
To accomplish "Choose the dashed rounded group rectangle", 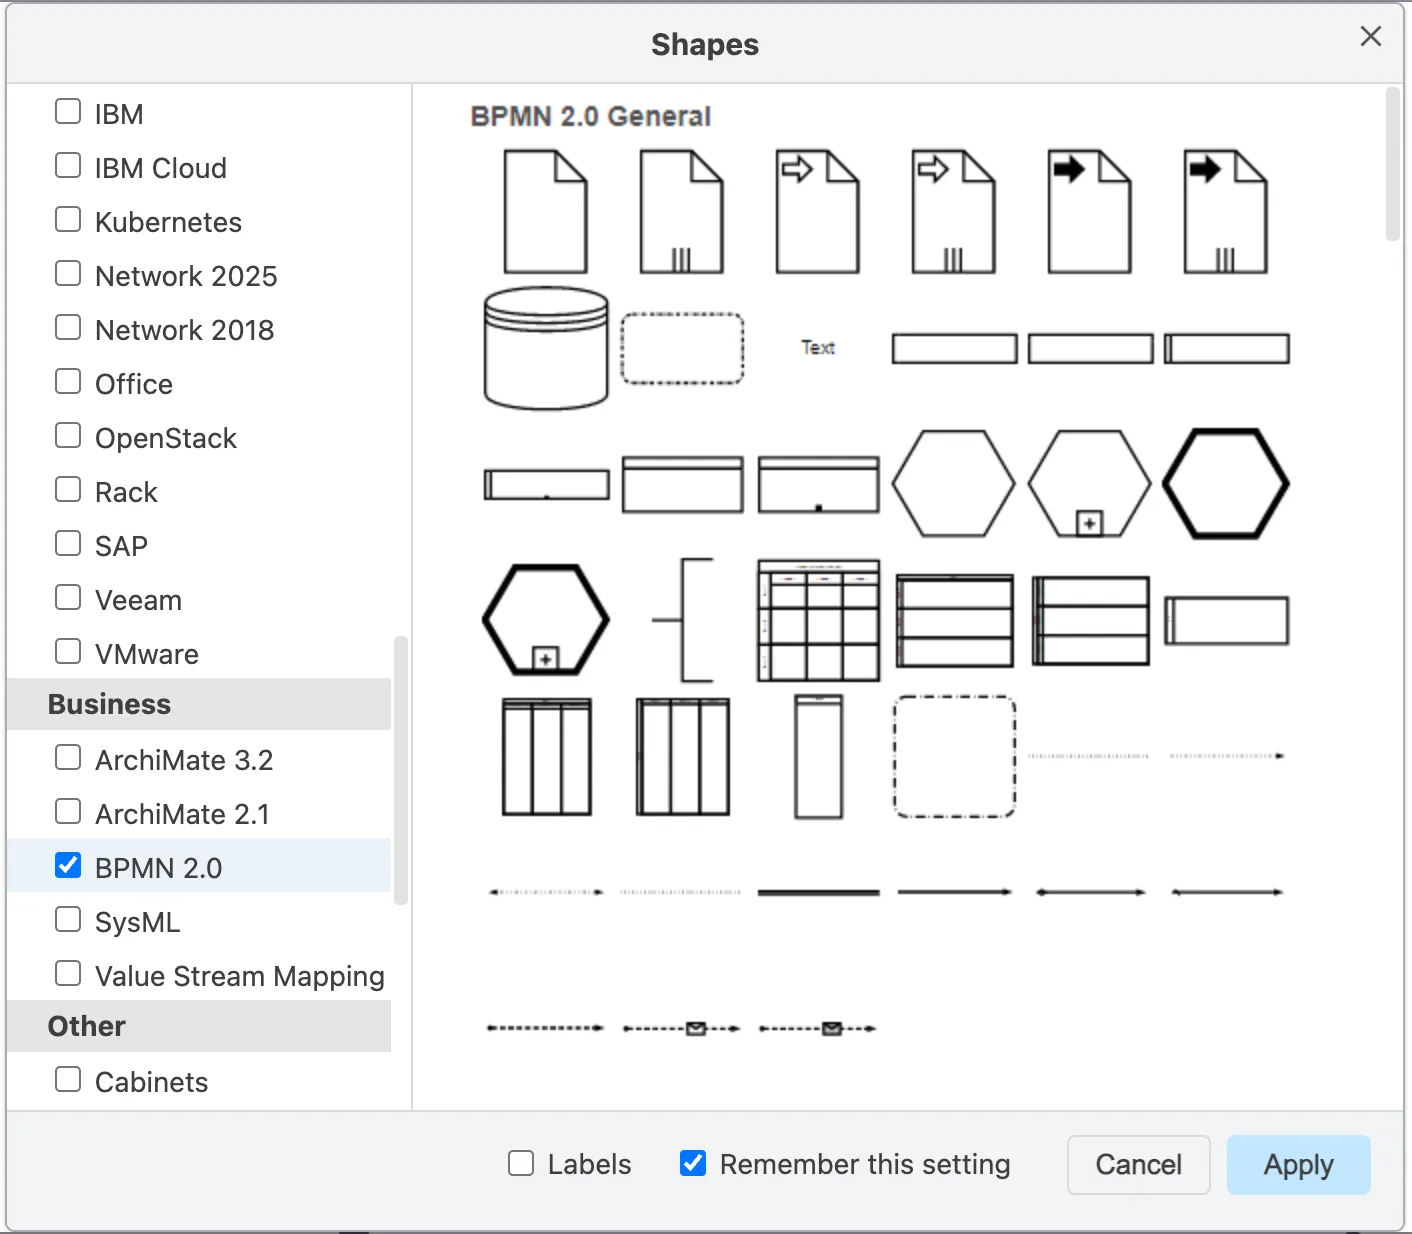I will tap(682, 348).
